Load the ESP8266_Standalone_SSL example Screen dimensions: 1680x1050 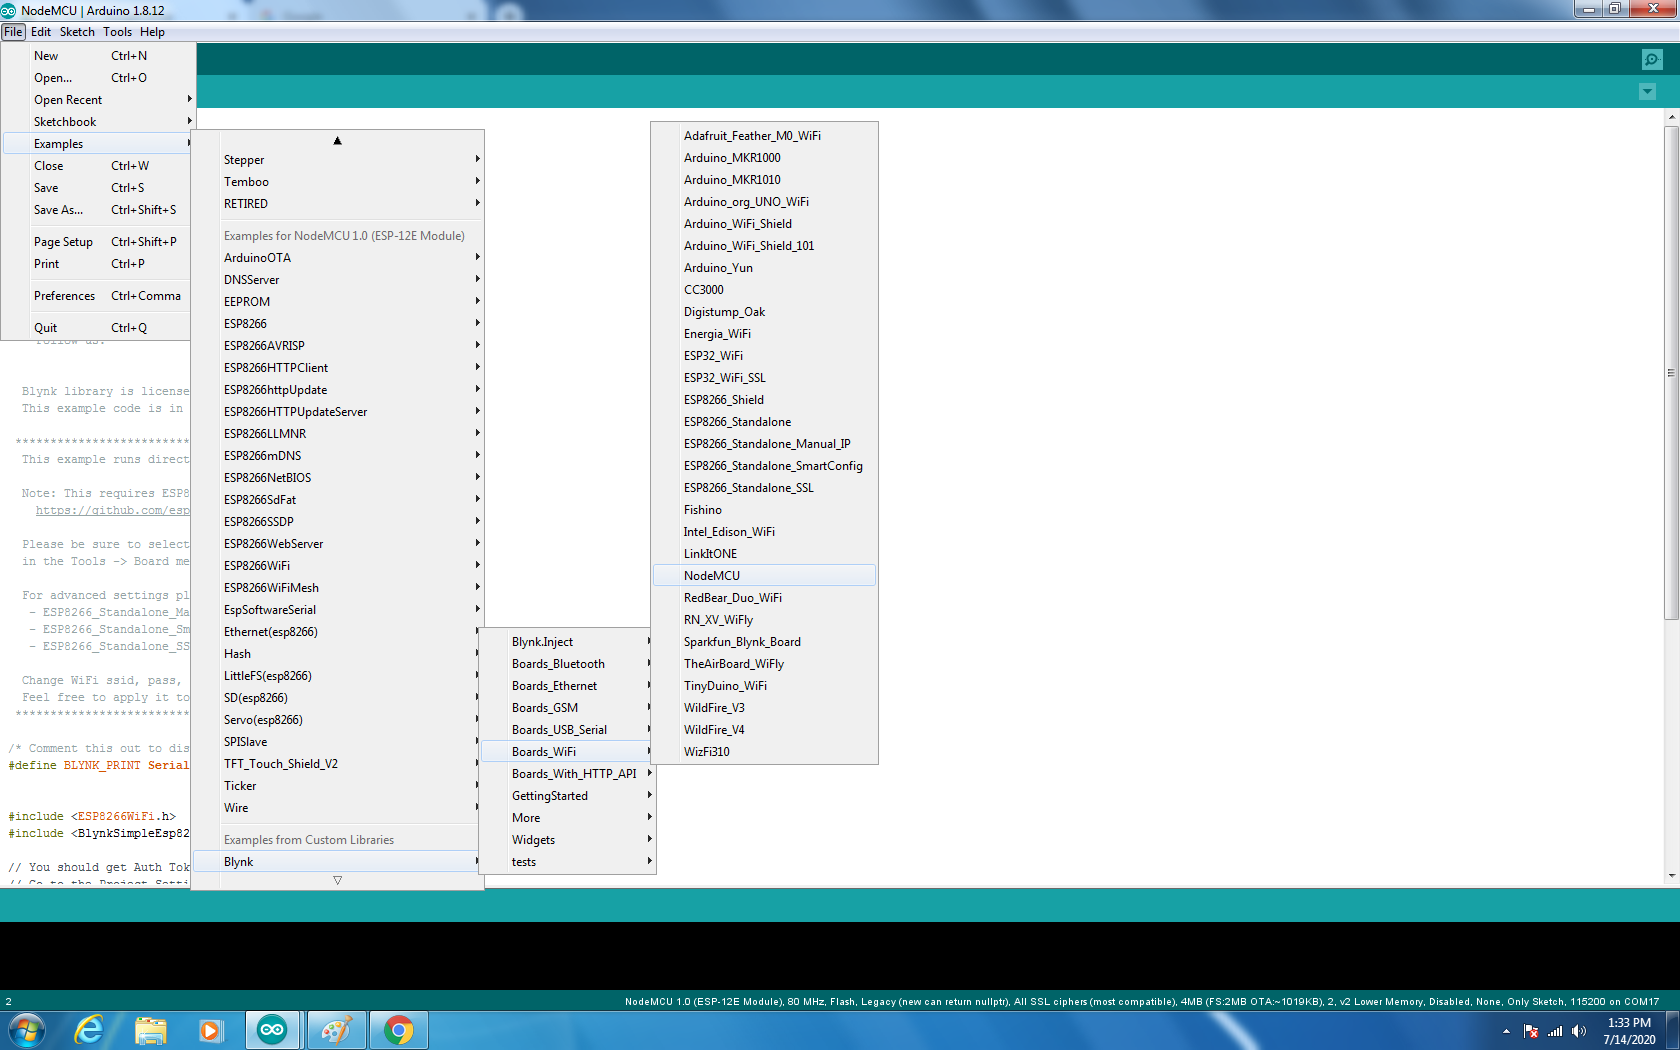tap(764, 488)
